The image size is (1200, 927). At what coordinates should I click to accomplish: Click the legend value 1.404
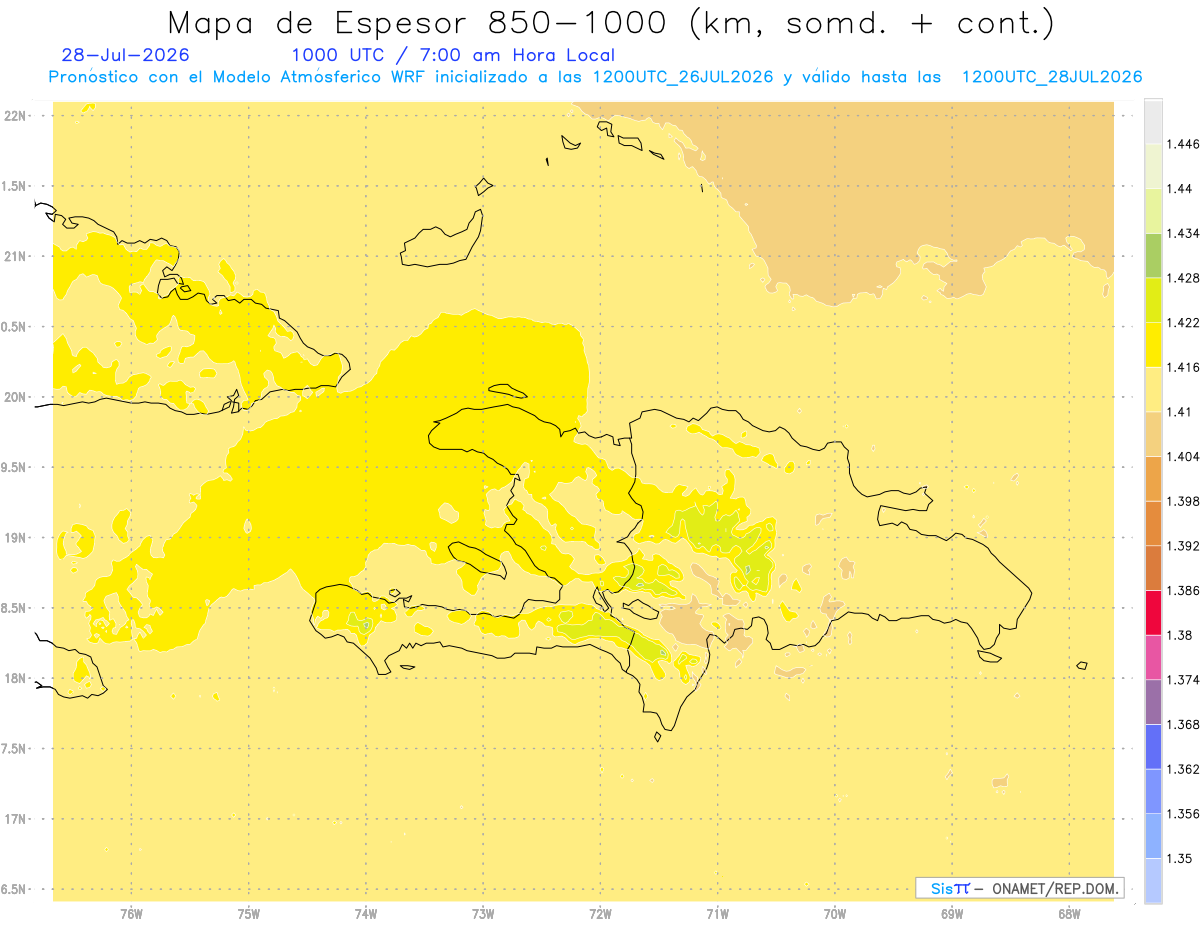[x=1184, y=456]
